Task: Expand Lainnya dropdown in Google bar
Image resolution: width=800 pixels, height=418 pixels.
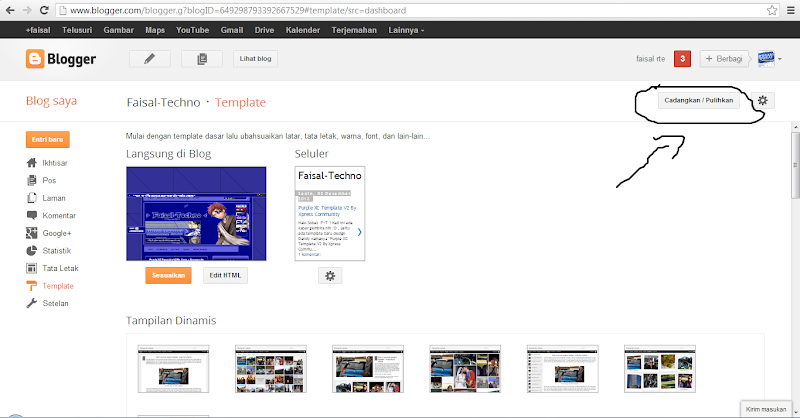Action: 406,30
